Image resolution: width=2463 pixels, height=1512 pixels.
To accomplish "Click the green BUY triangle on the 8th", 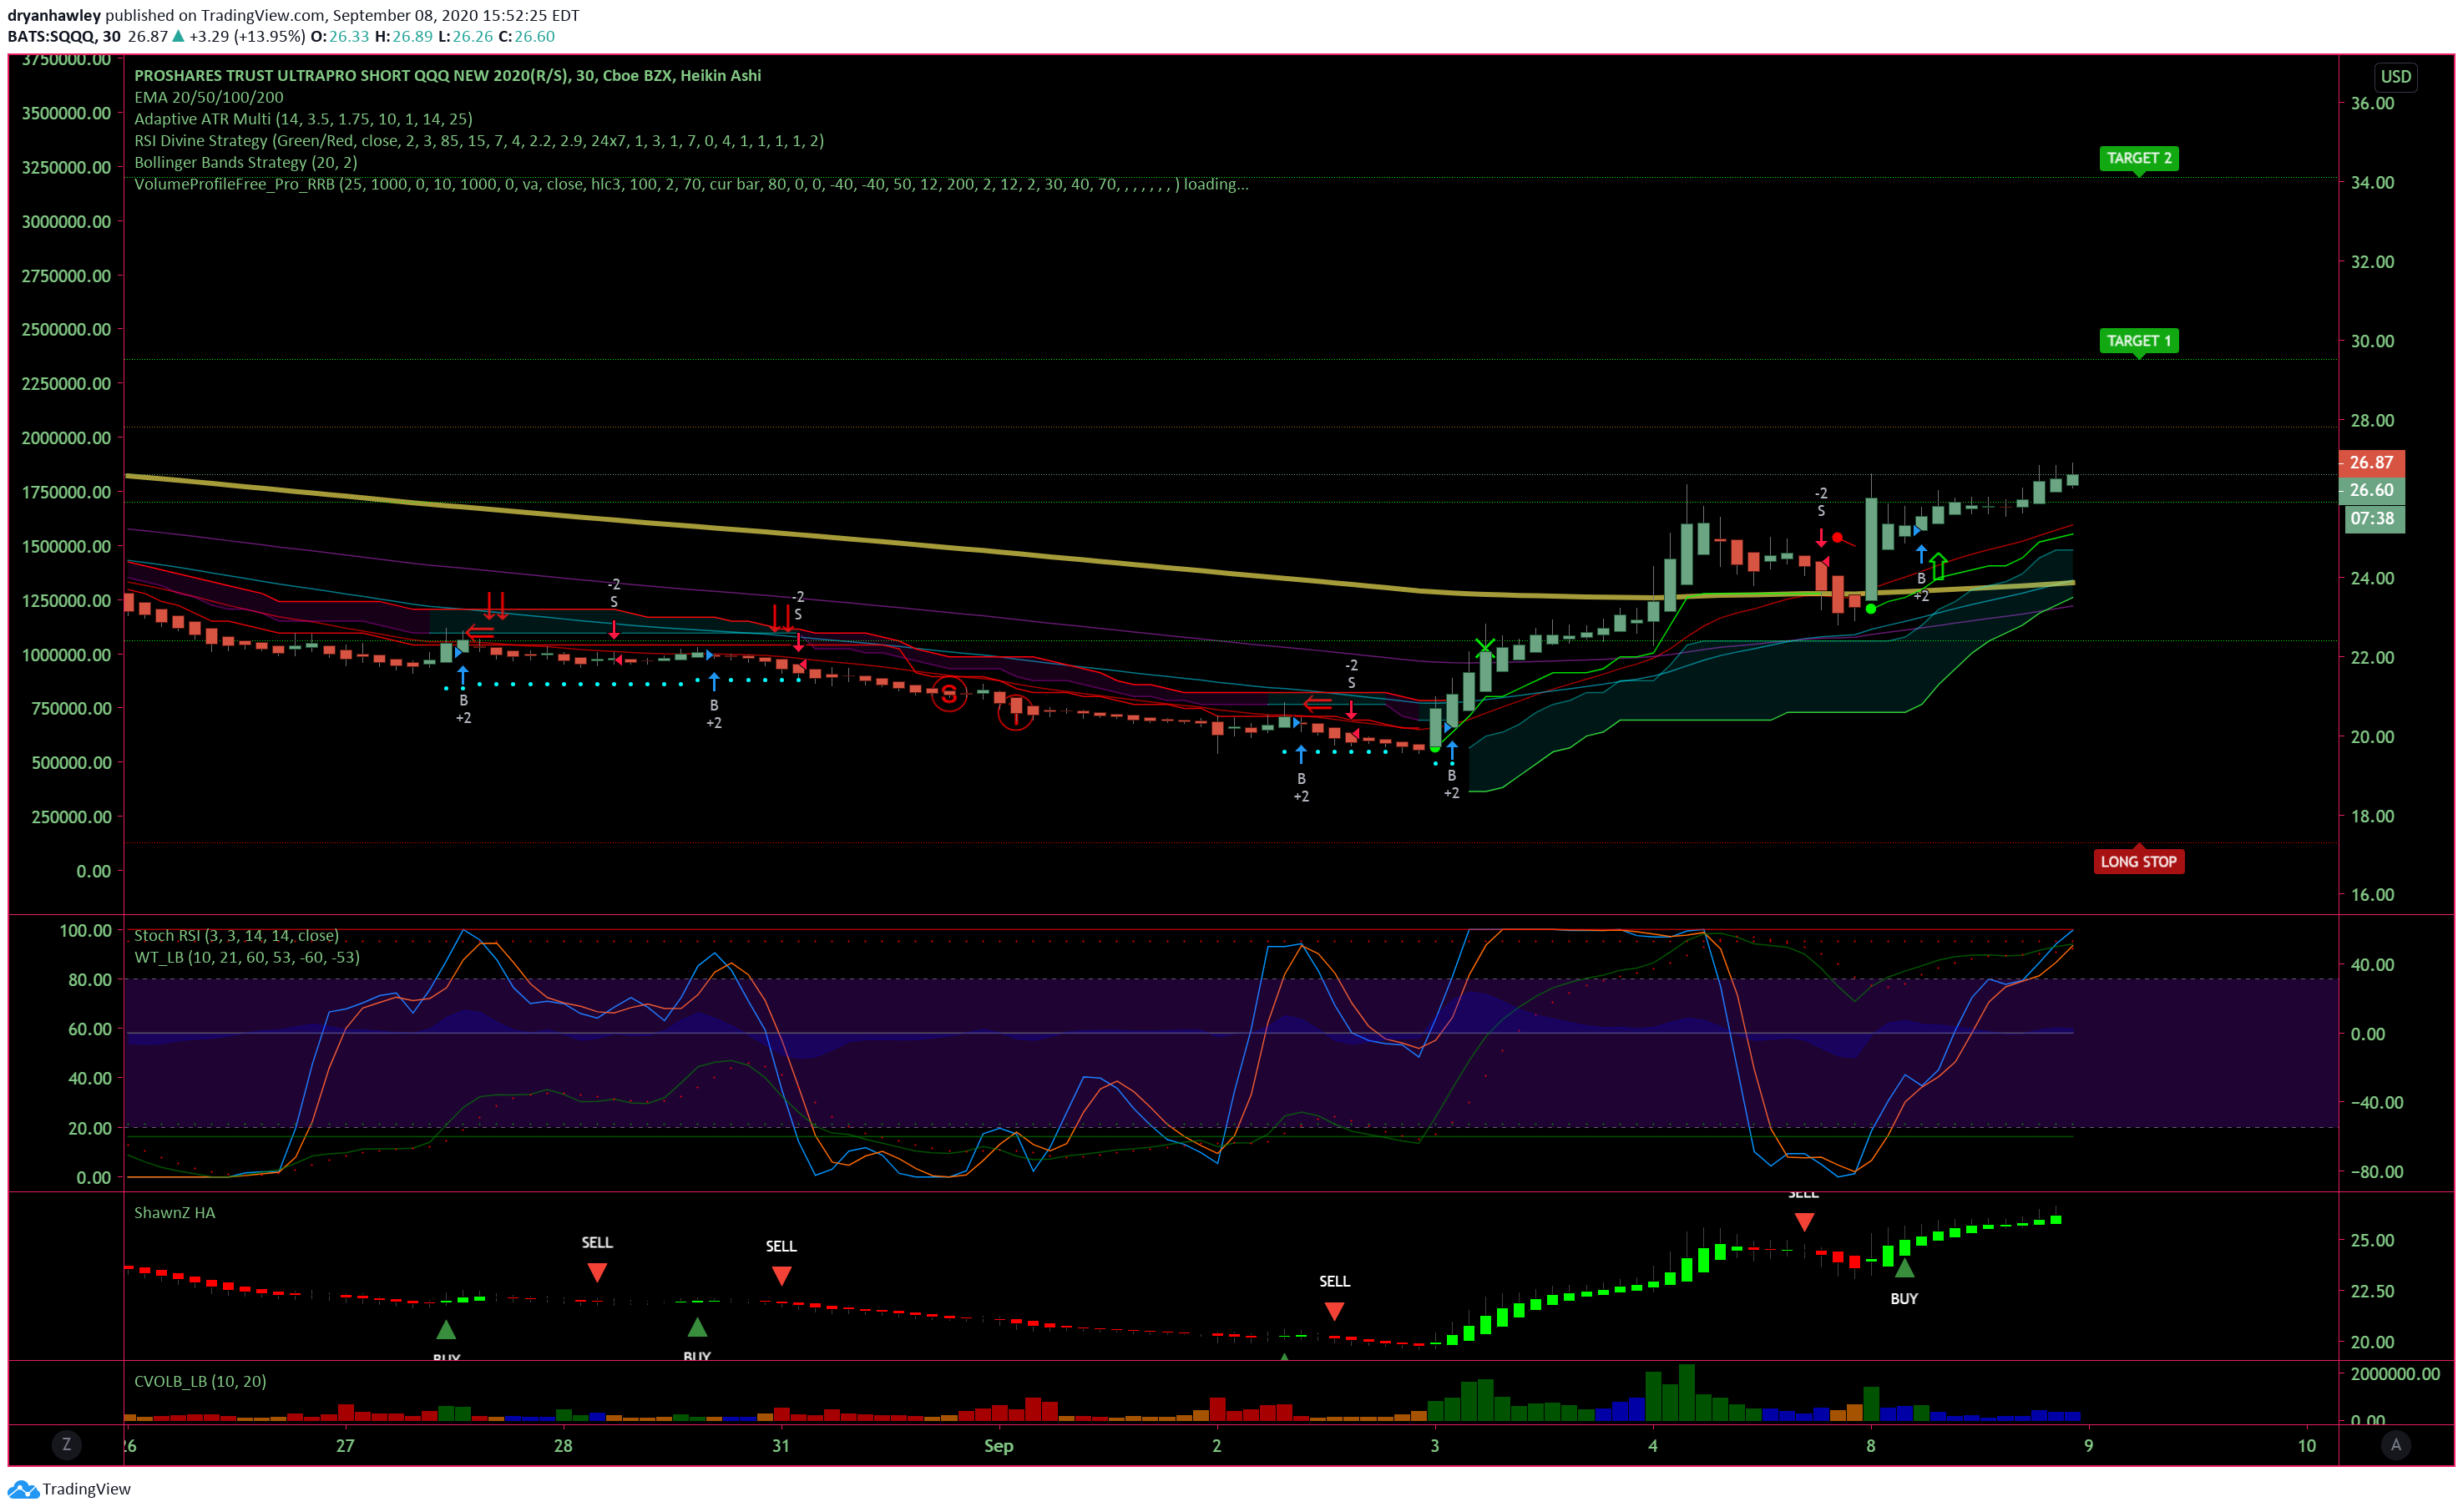I will [1904, 1268].
